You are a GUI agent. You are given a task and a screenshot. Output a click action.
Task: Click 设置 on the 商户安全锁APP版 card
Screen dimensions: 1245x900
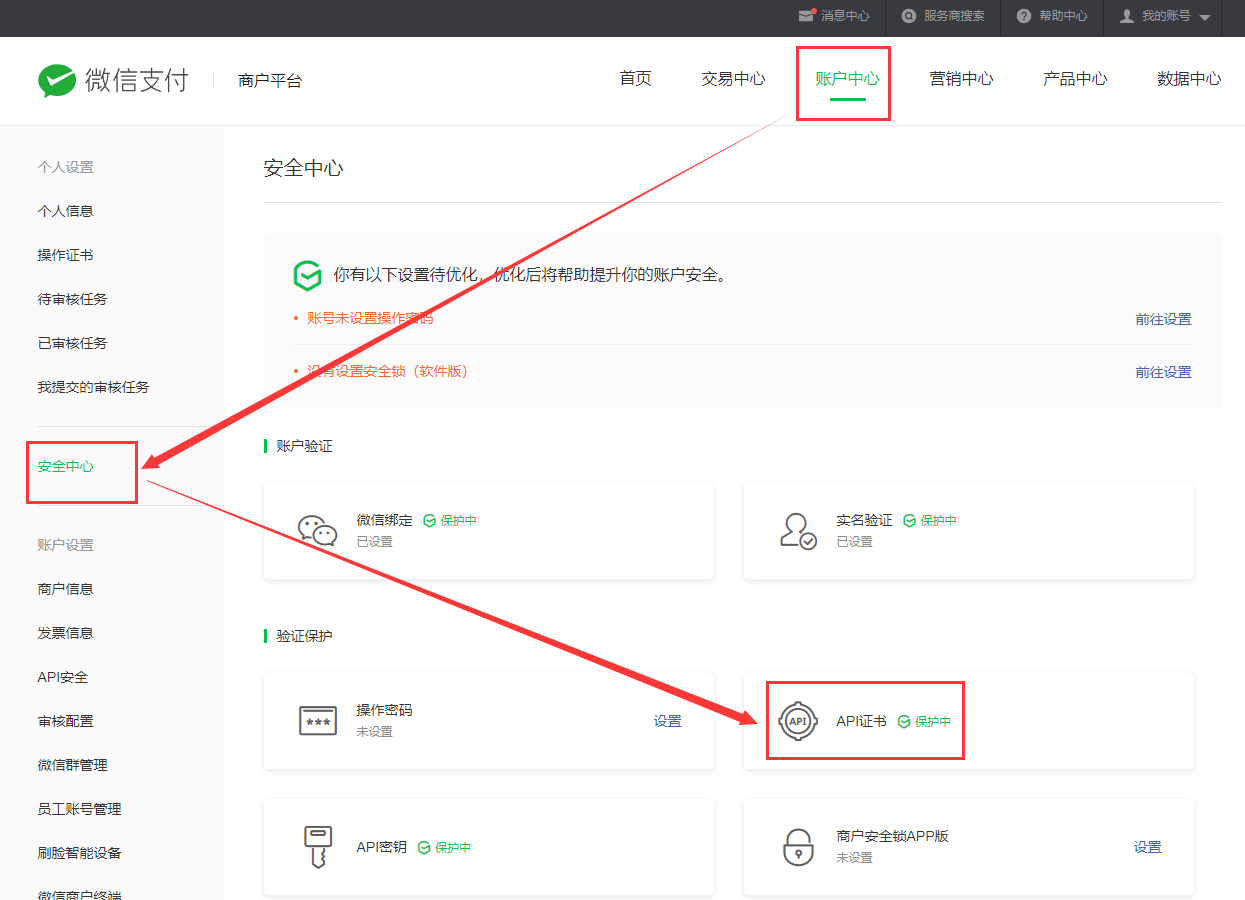pyautogui.click(x=1148, y=847)
